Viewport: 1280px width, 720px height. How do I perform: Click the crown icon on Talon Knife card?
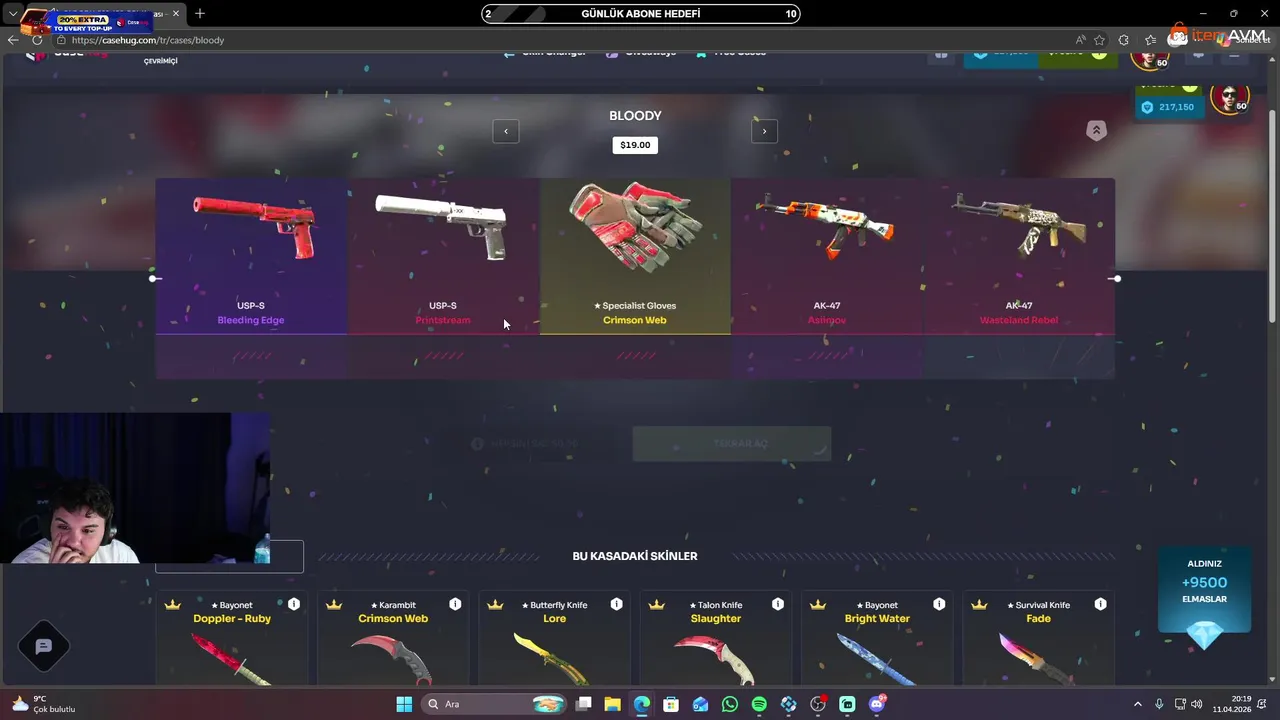(x=656, y=605)
